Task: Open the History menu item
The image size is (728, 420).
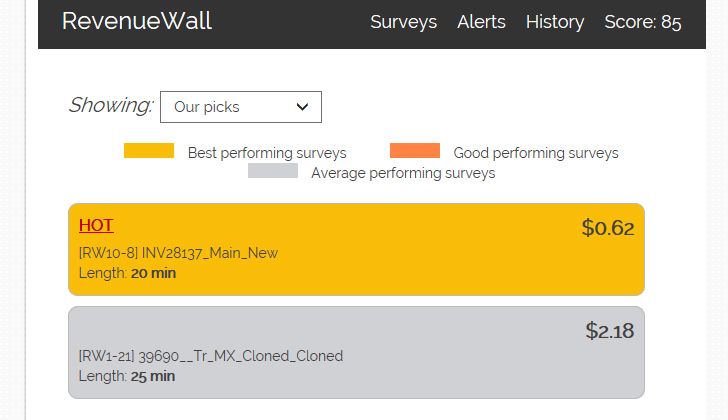Action: point(554,22)
